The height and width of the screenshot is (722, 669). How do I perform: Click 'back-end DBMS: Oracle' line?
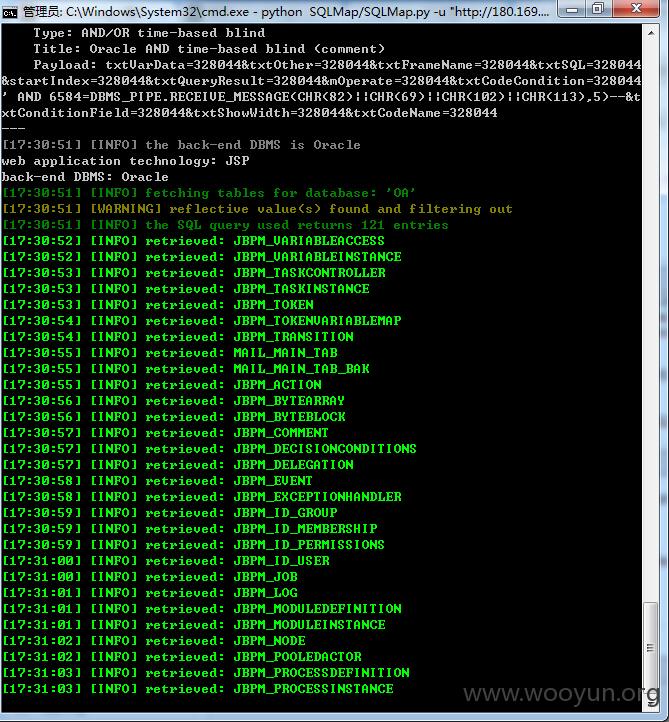point(85,177)
